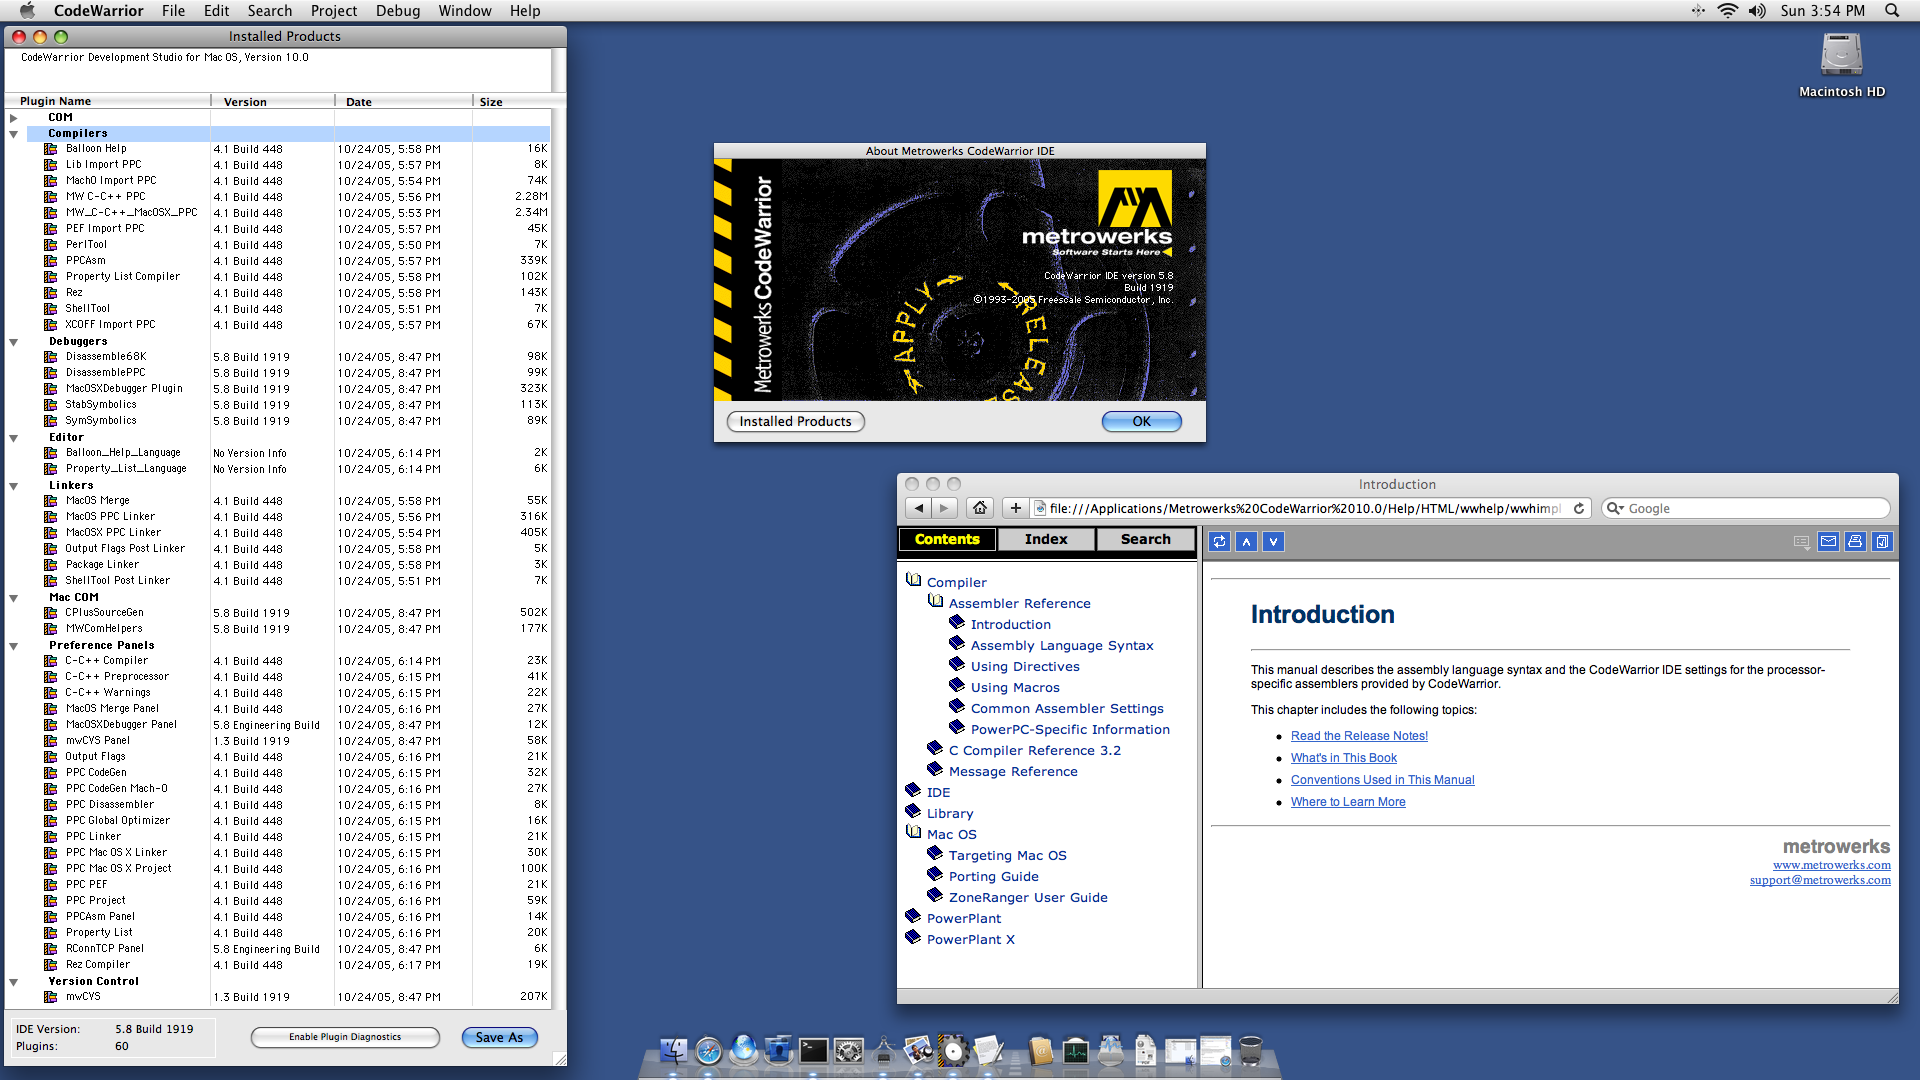Open the Window menu in menu bar
The width and height of the screenshot is (1920, 1080).
(x=465, y=11)
